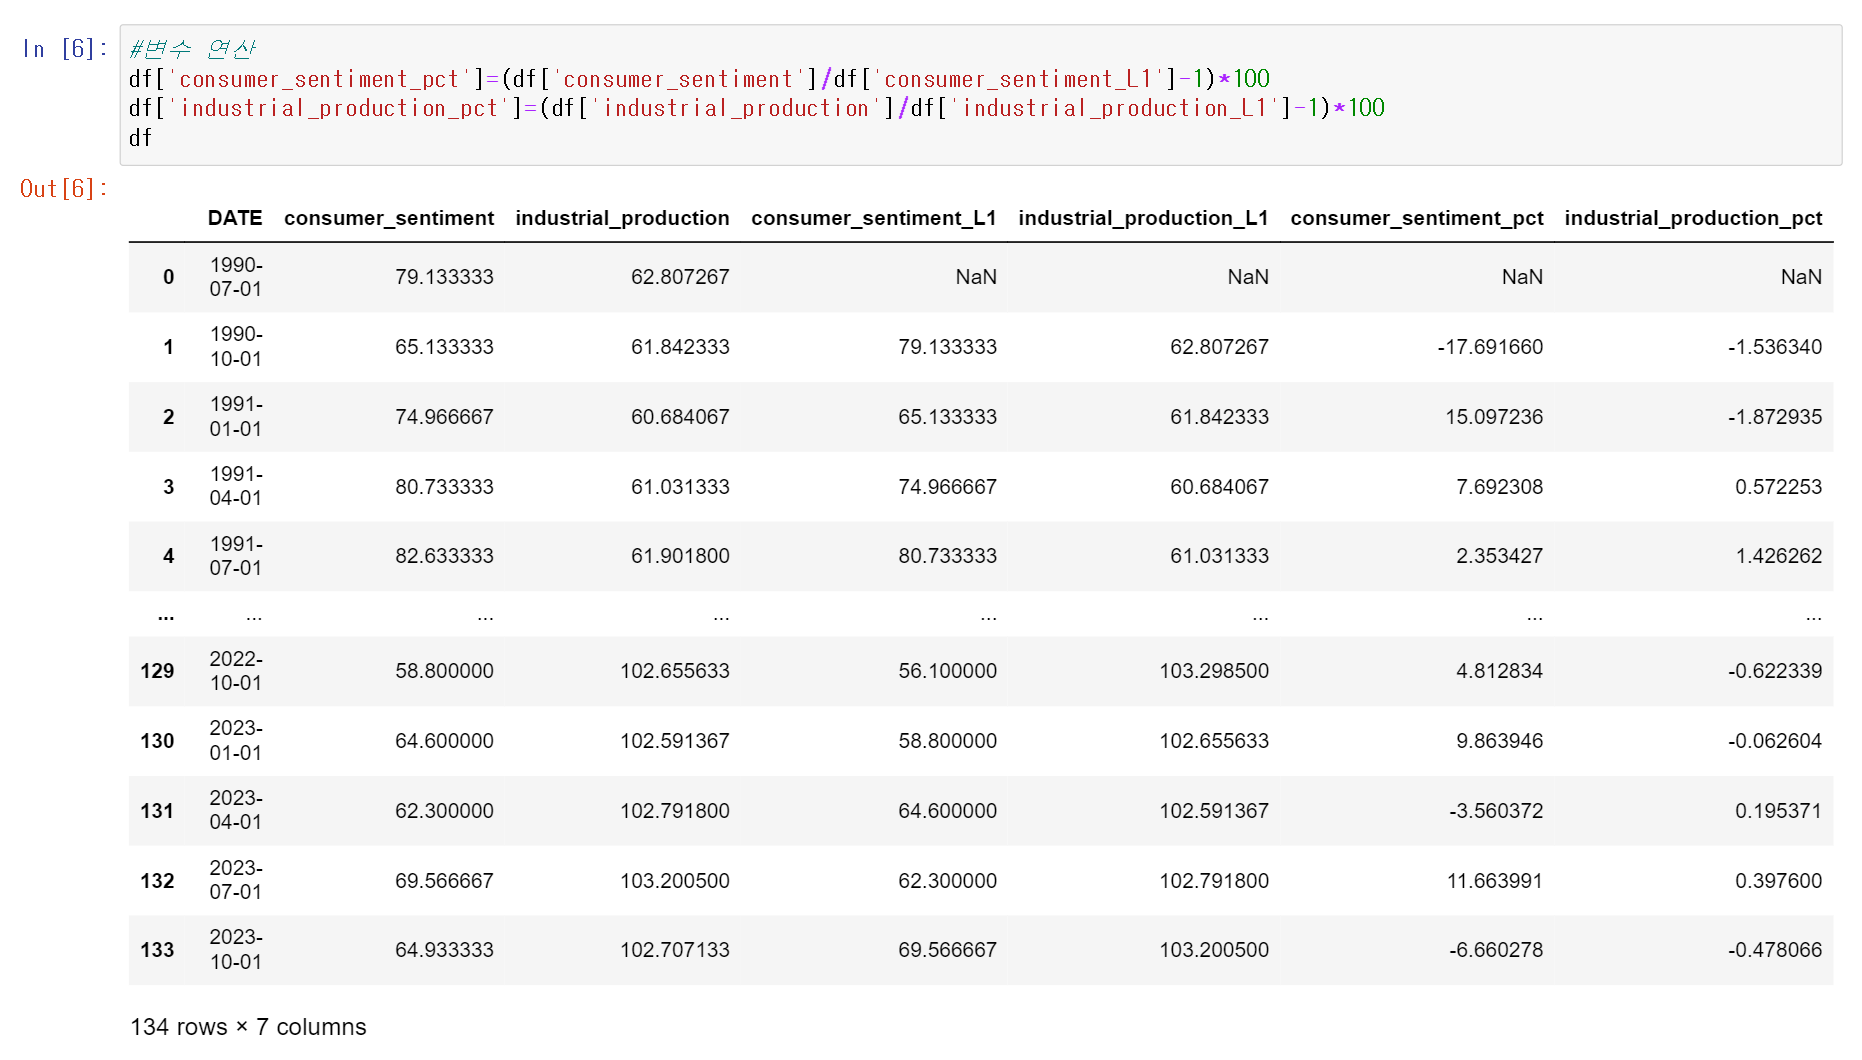Click the -0.478066 value in row 133

1775,950
